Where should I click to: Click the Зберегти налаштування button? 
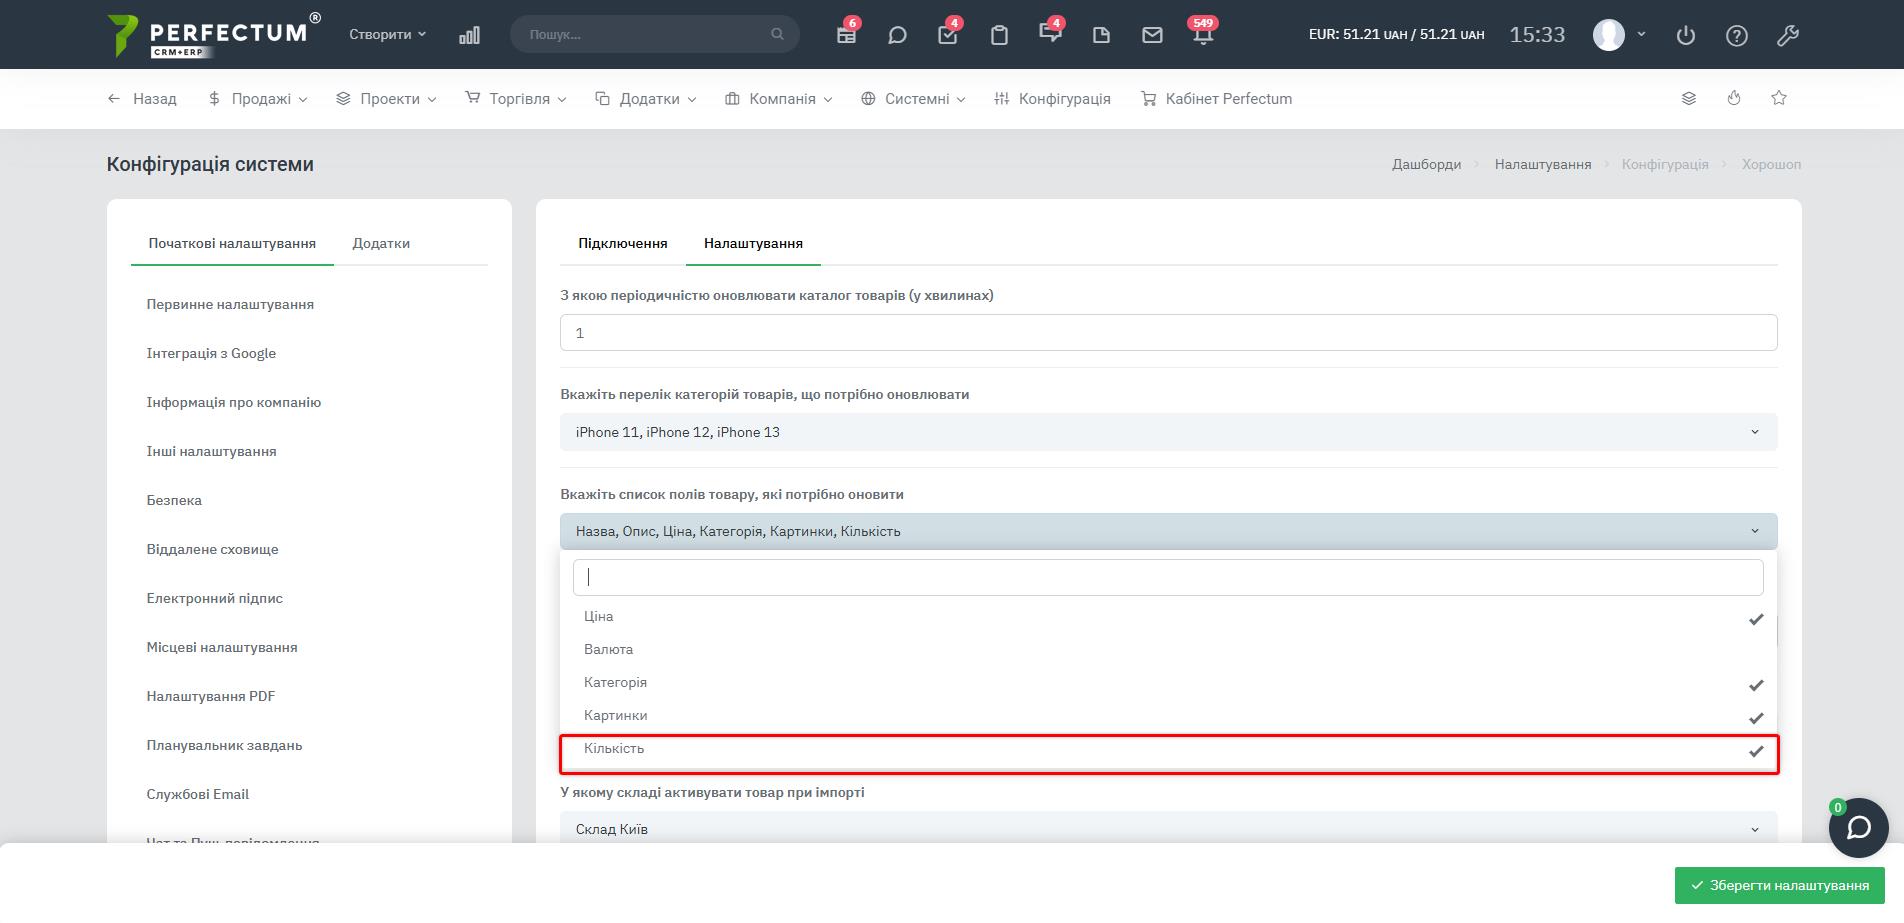point(1779,885)
